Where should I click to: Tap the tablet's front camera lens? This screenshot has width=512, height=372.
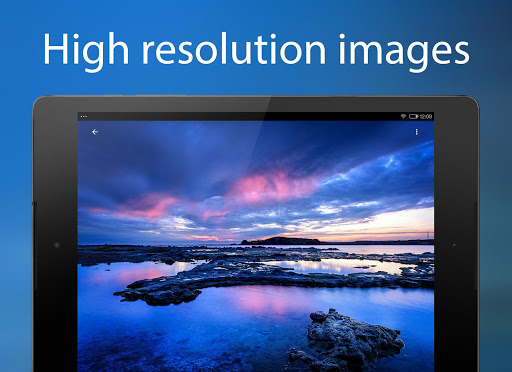click(x=57, y=245)
